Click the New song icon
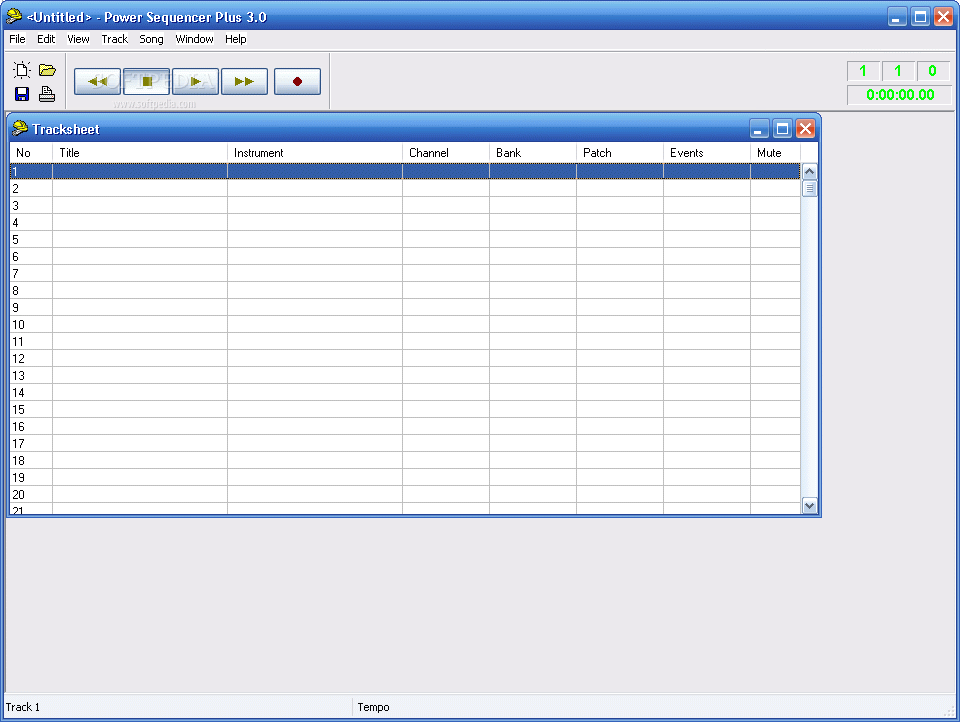The image size is (960, 722). (22, 70)
